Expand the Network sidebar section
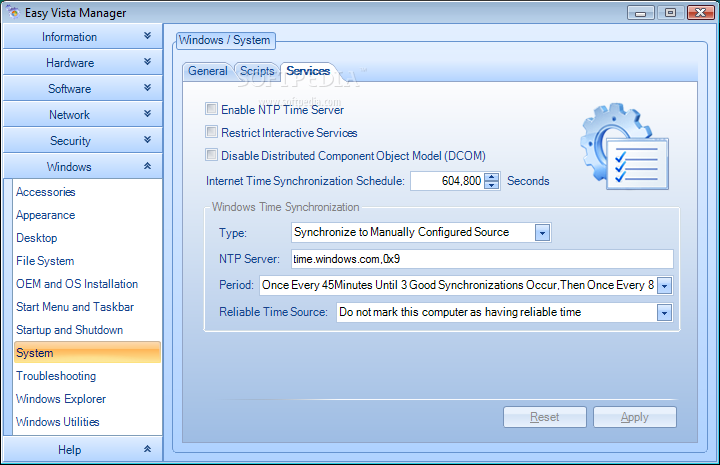The width and height of the screenshot is (720, 465). pos(83,114)
